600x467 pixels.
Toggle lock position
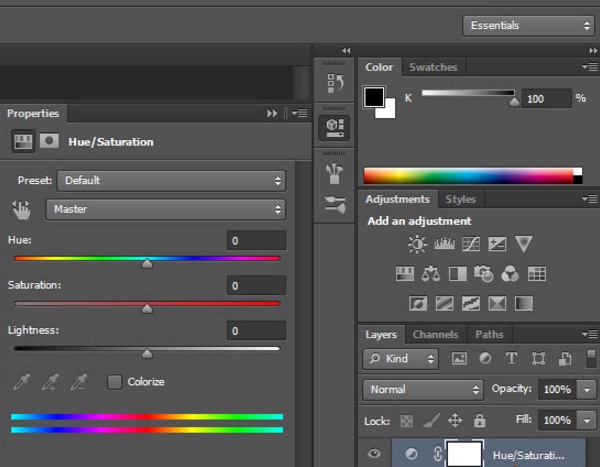tap(455, 420)
